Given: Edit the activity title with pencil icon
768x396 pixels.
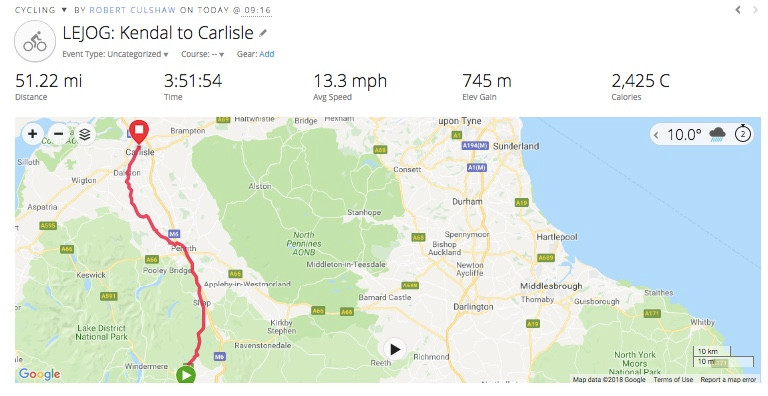Looking at the screenshot, I should [x=263, y=33].
